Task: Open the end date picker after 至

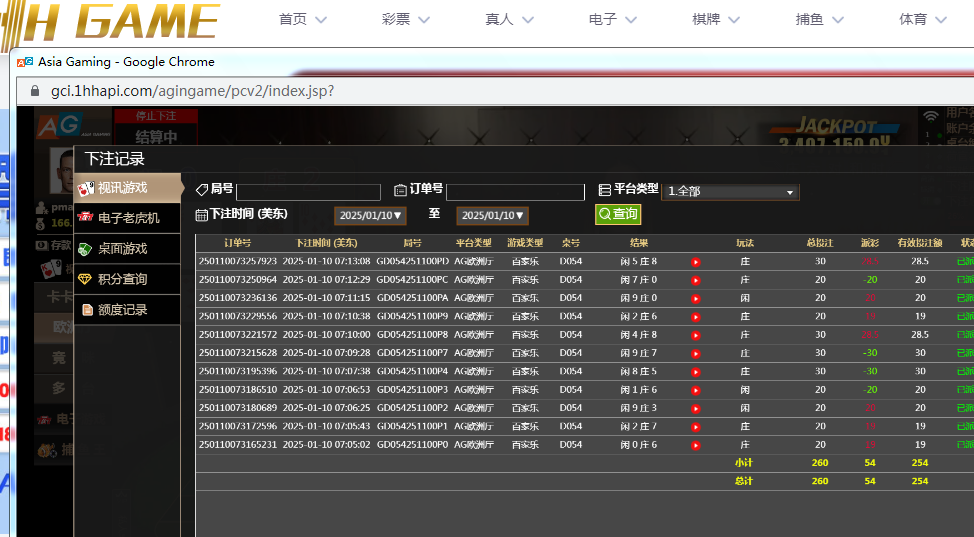Action: pyautogui.click(x=492, y=216)
